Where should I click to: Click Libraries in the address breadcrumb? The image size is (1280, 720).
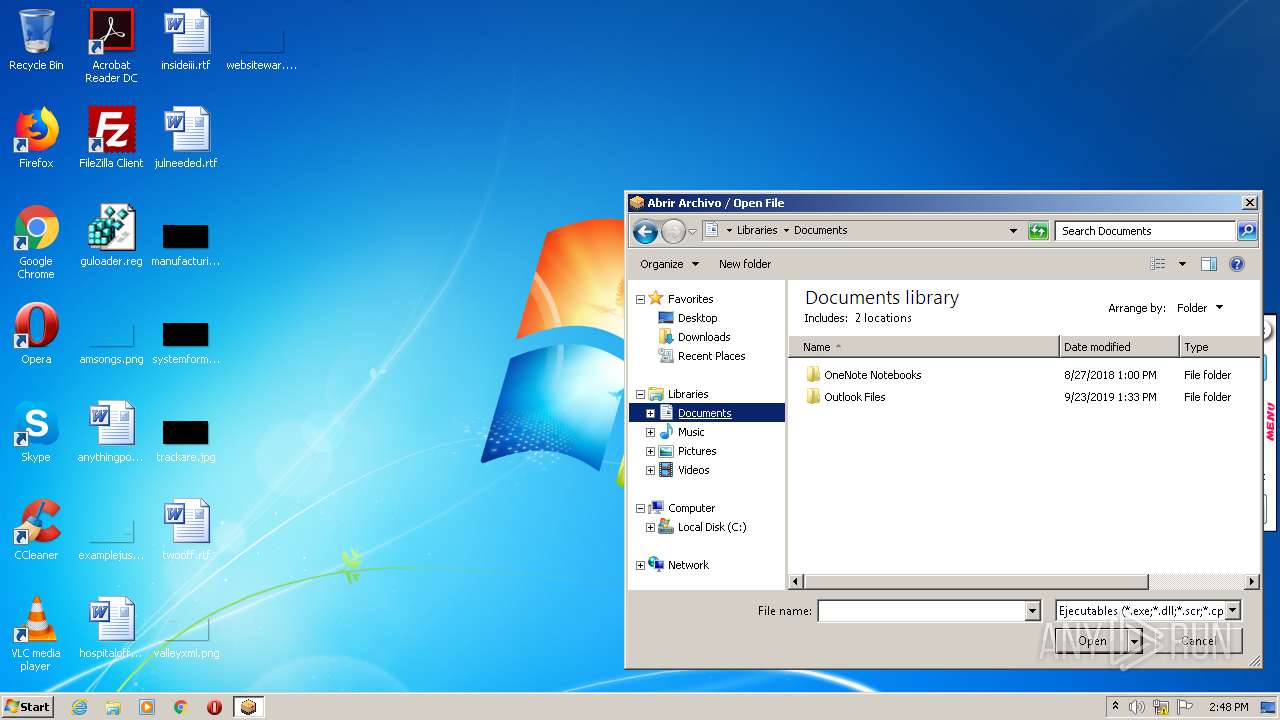click(757, 230)
